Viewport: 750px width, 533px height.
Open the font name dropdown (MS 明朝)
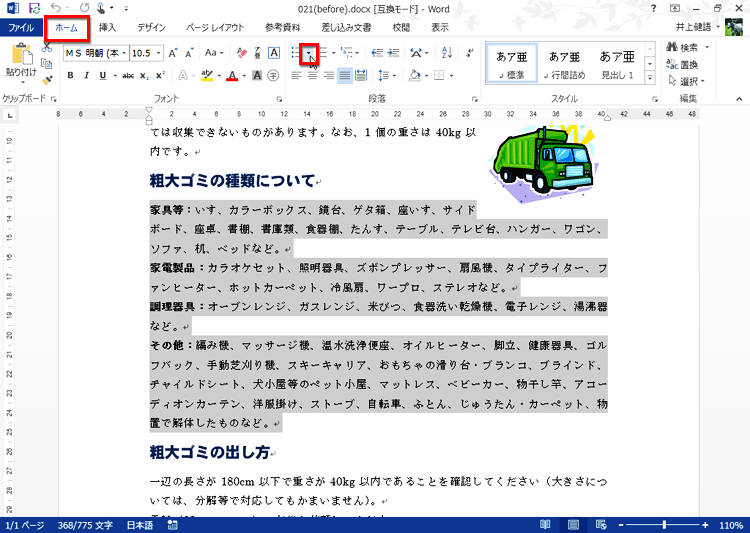click(x=124, y=53)
